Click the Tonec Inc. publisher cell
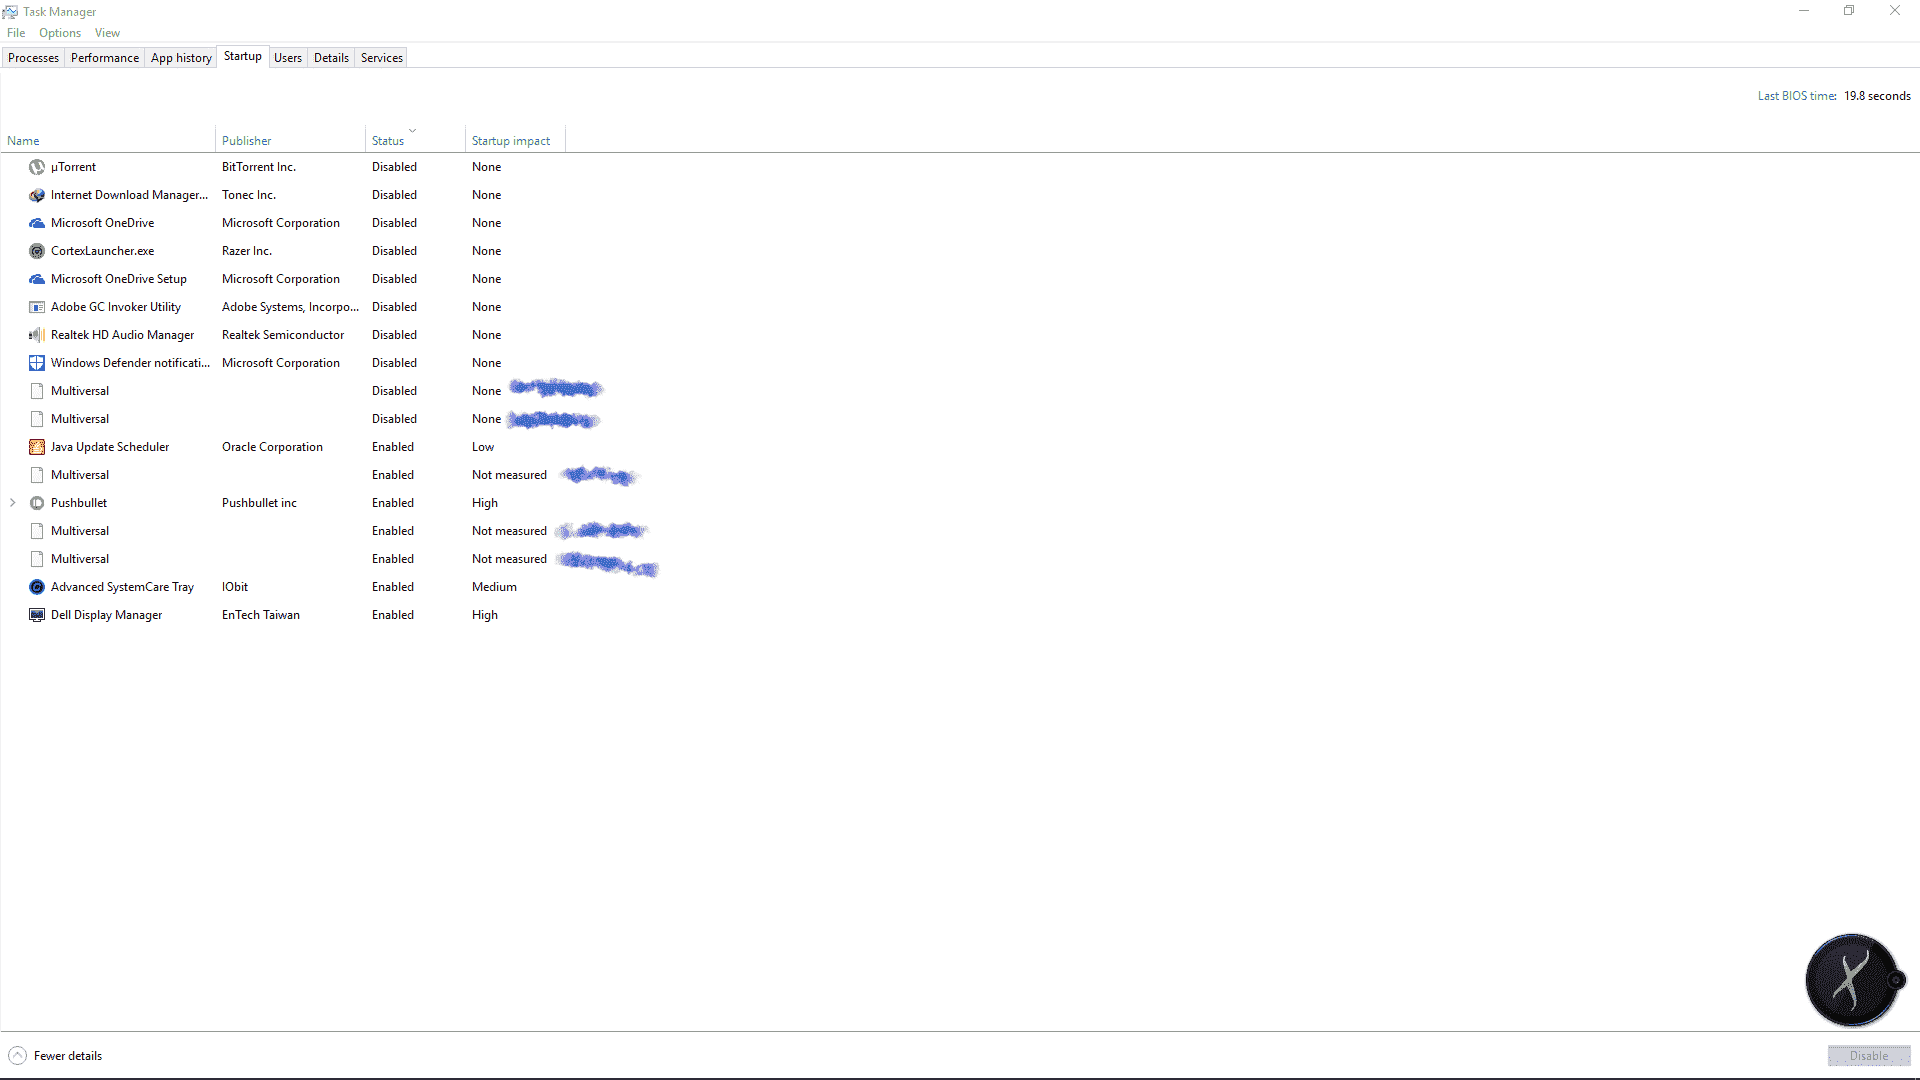Image resolution: width=1920 pixels, height=1080 pixels. click(x=249, y=195)
